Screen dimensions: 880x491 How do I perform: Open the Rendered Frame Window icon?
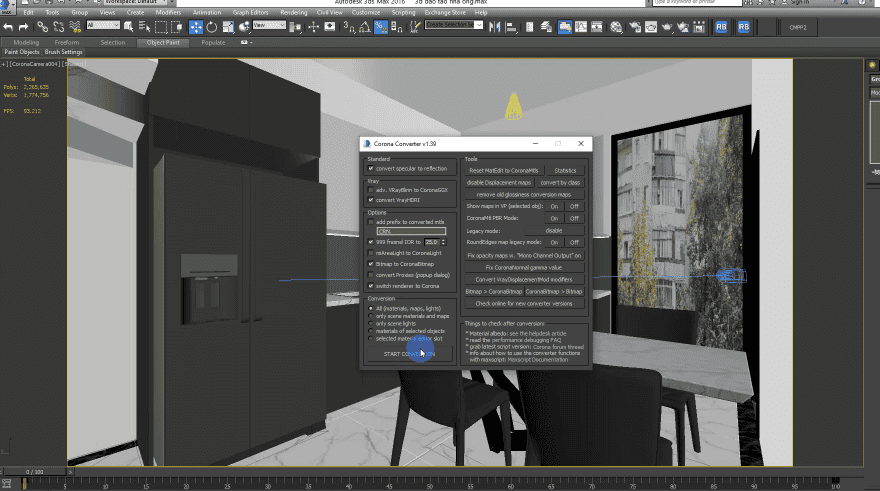point(651,27)
